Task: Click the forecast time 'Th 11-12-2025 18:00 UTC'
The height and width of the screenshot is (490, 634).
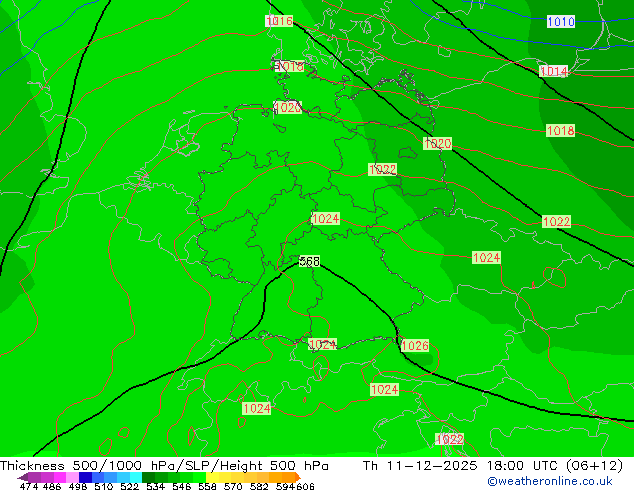Action: (x=460, y=465)
